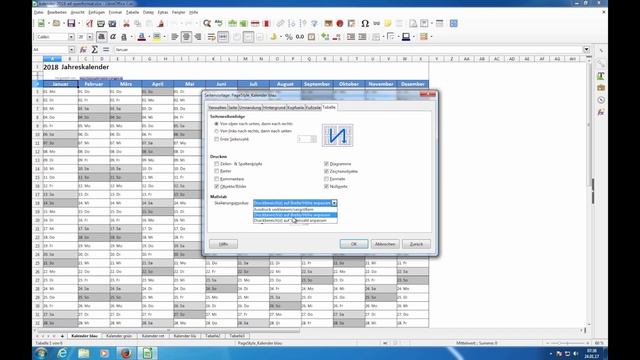
Task: Export directly as PDF icon
Action: pos(89,23)
